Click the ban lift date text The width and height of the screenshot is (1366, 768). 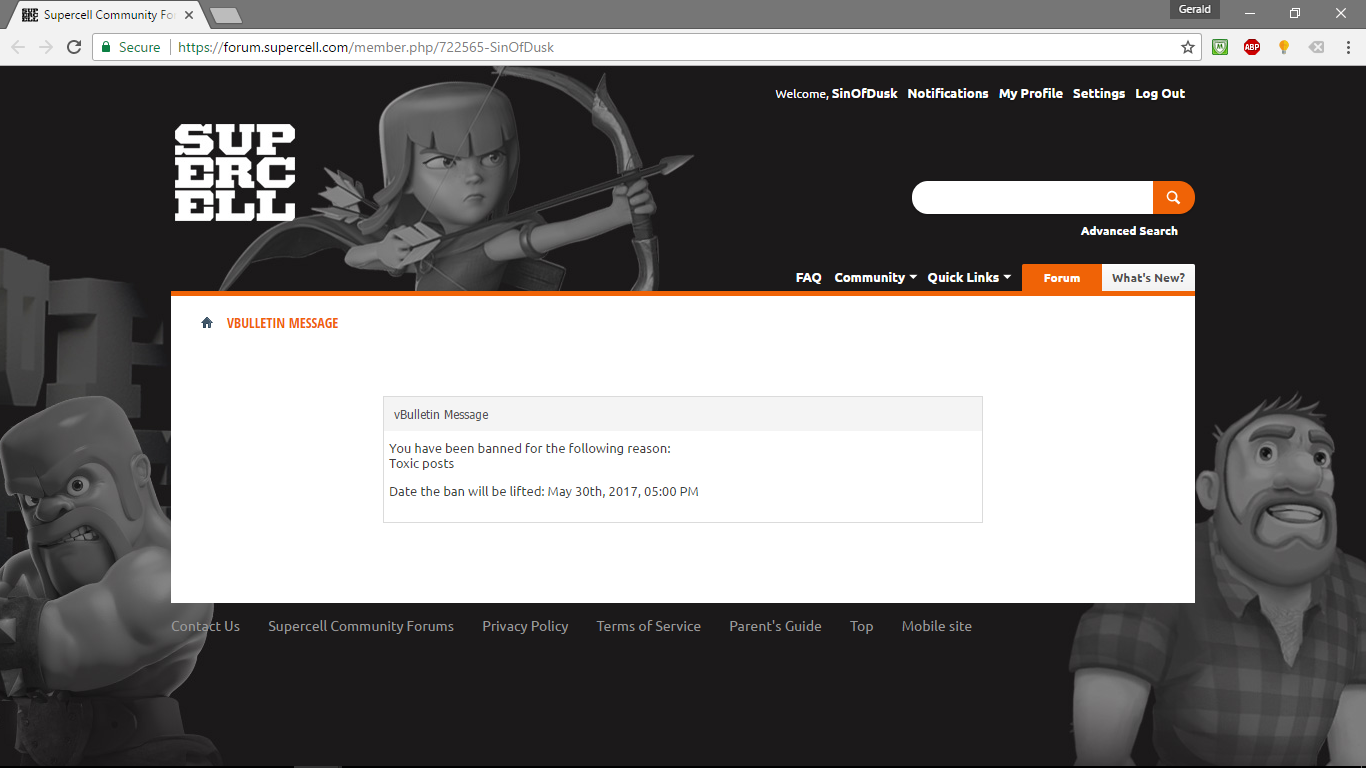(544, 492)
